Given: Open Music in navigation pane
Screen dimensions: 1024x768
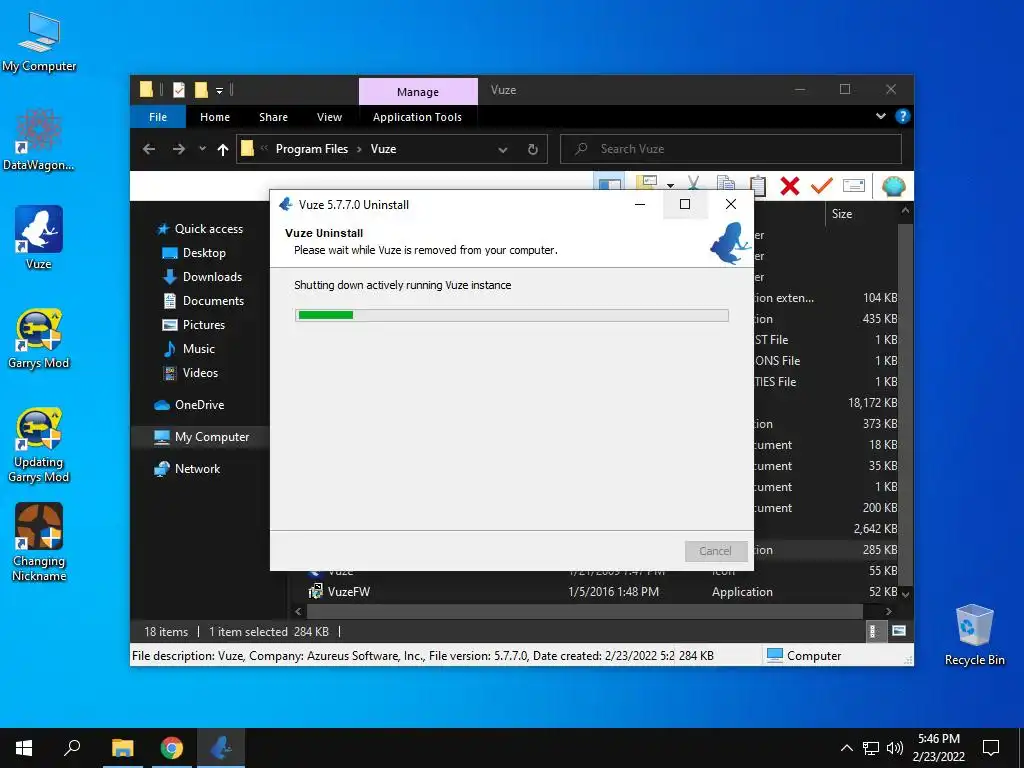Looking at the screenshot, I should pos(199,349).
